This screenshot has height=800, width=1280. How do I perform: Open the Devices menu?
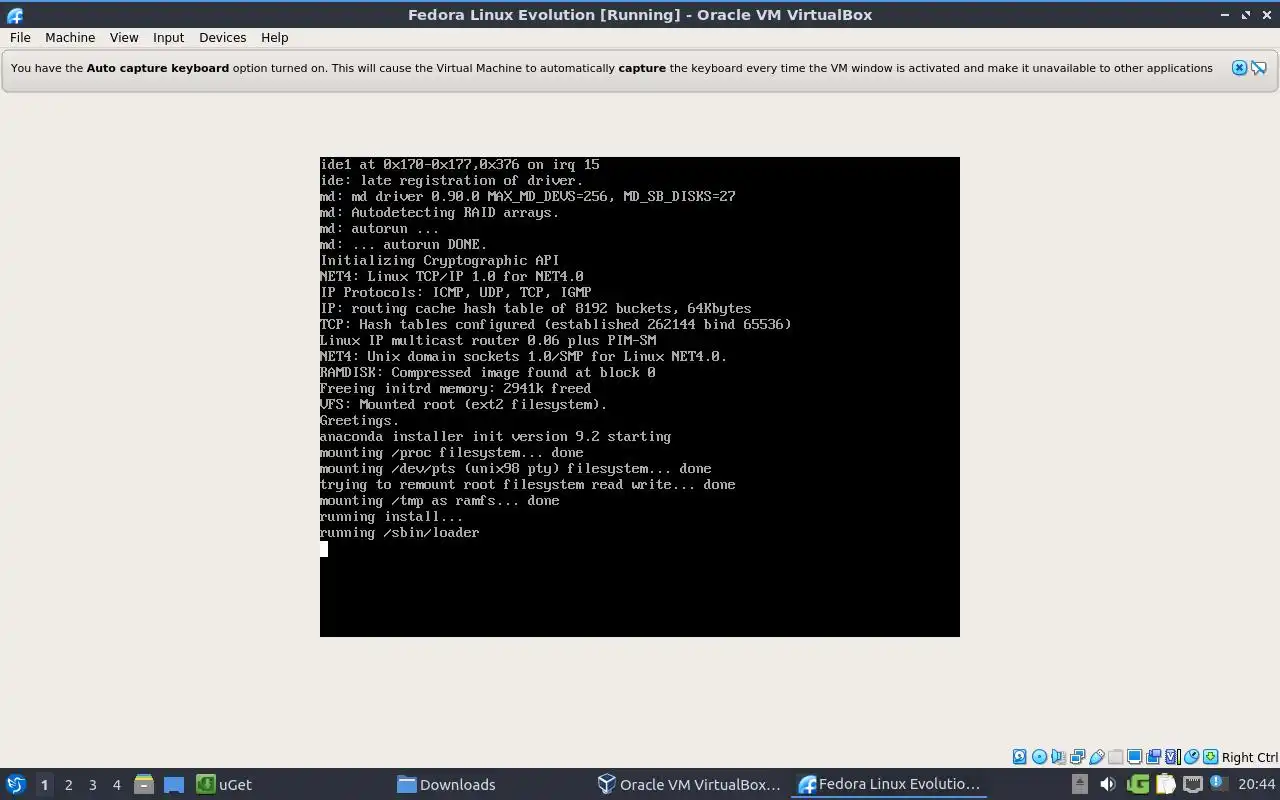coord(222,37)
